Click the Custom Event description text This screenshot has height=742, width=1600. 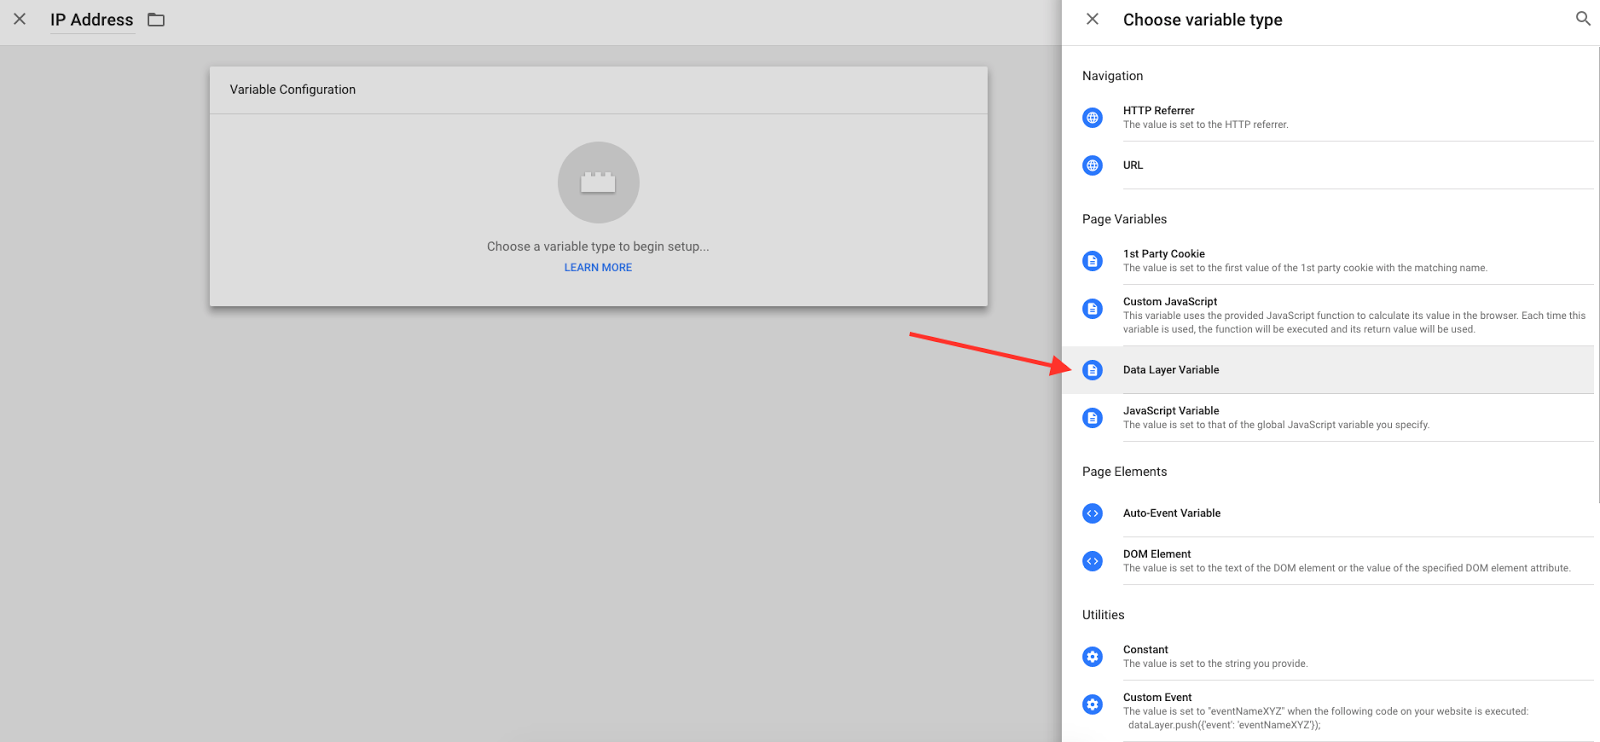click(x=1325, y=718)
